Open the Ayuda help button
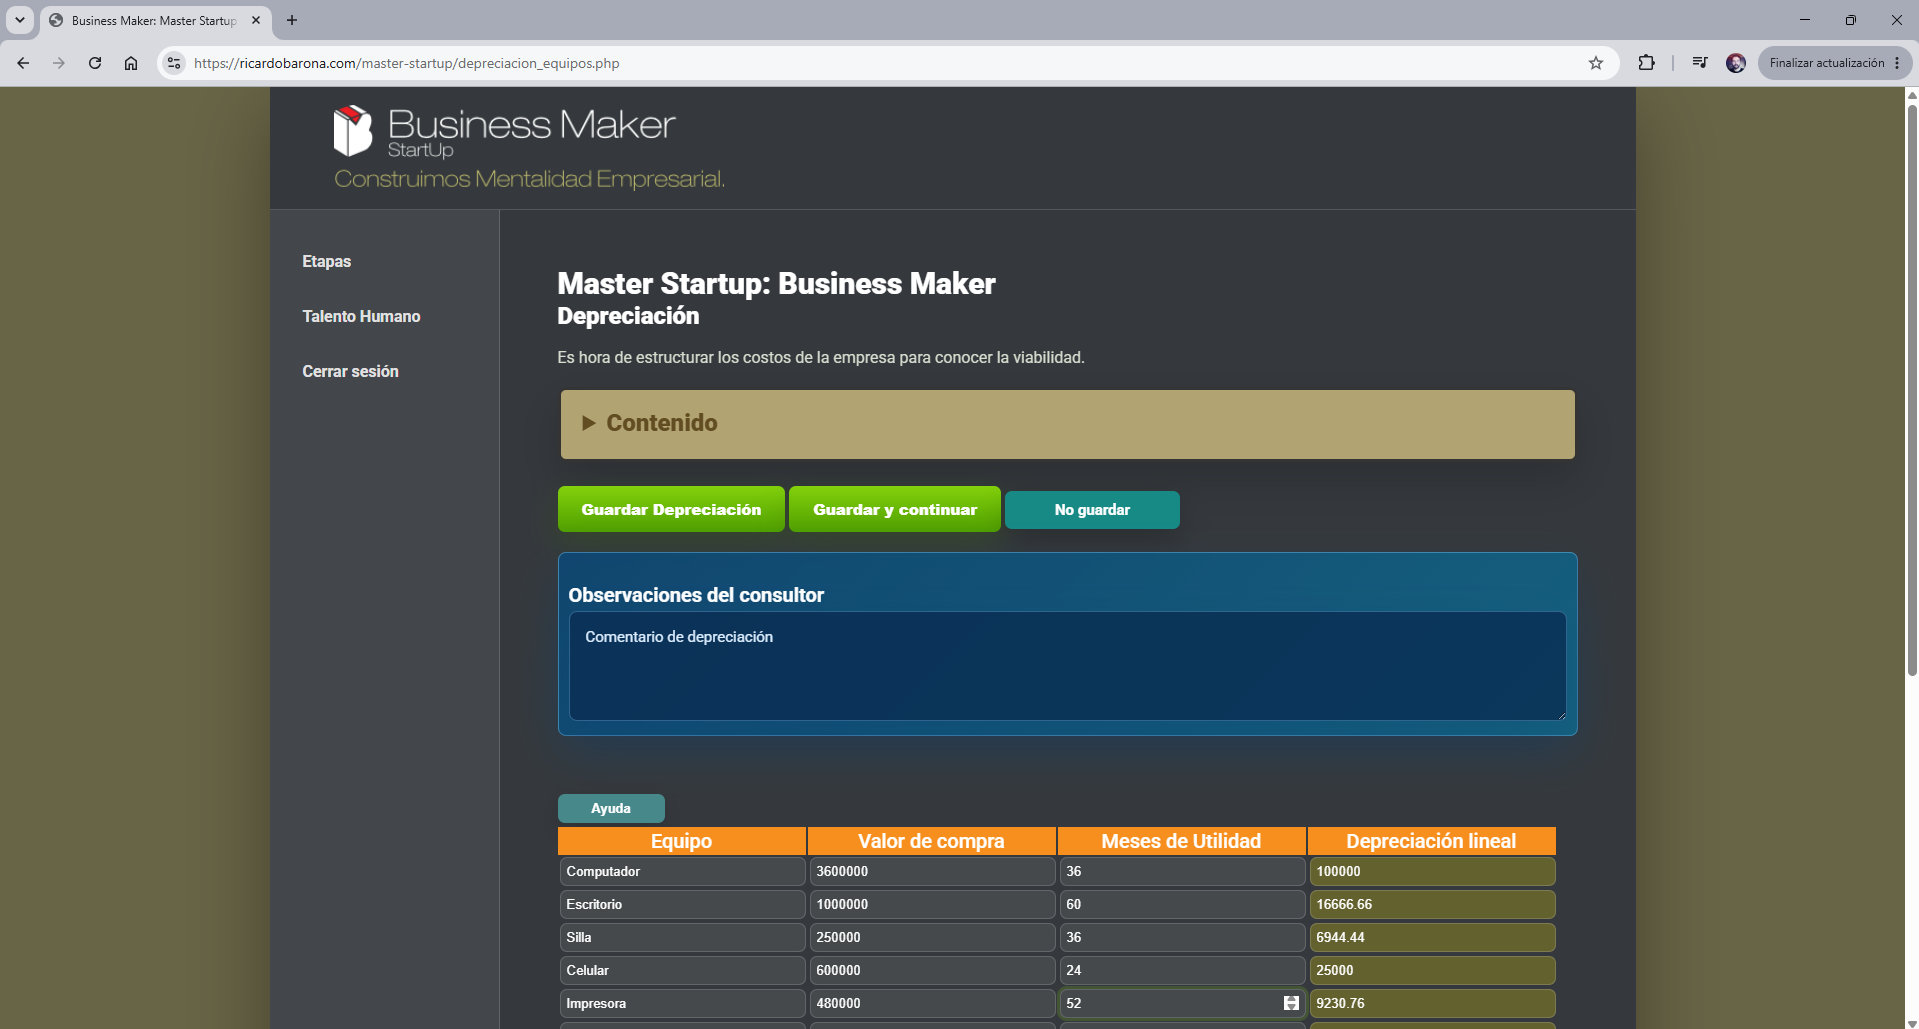Viewport: 1919px width, 1029px height. (x=611, y=808)
